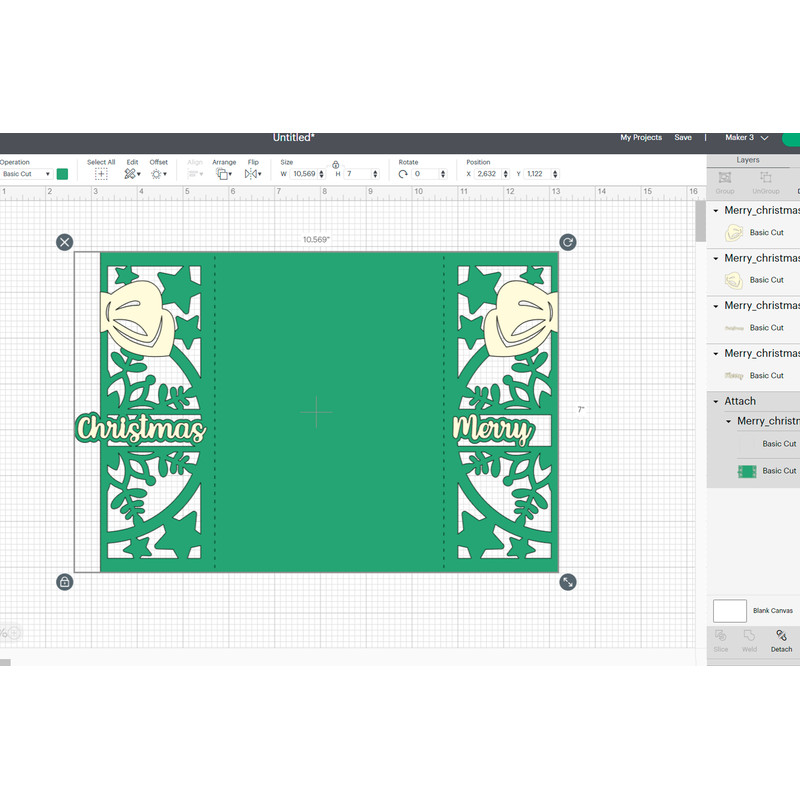Open the green operation color swatch

pyautogui.click(x=62, y=174)
